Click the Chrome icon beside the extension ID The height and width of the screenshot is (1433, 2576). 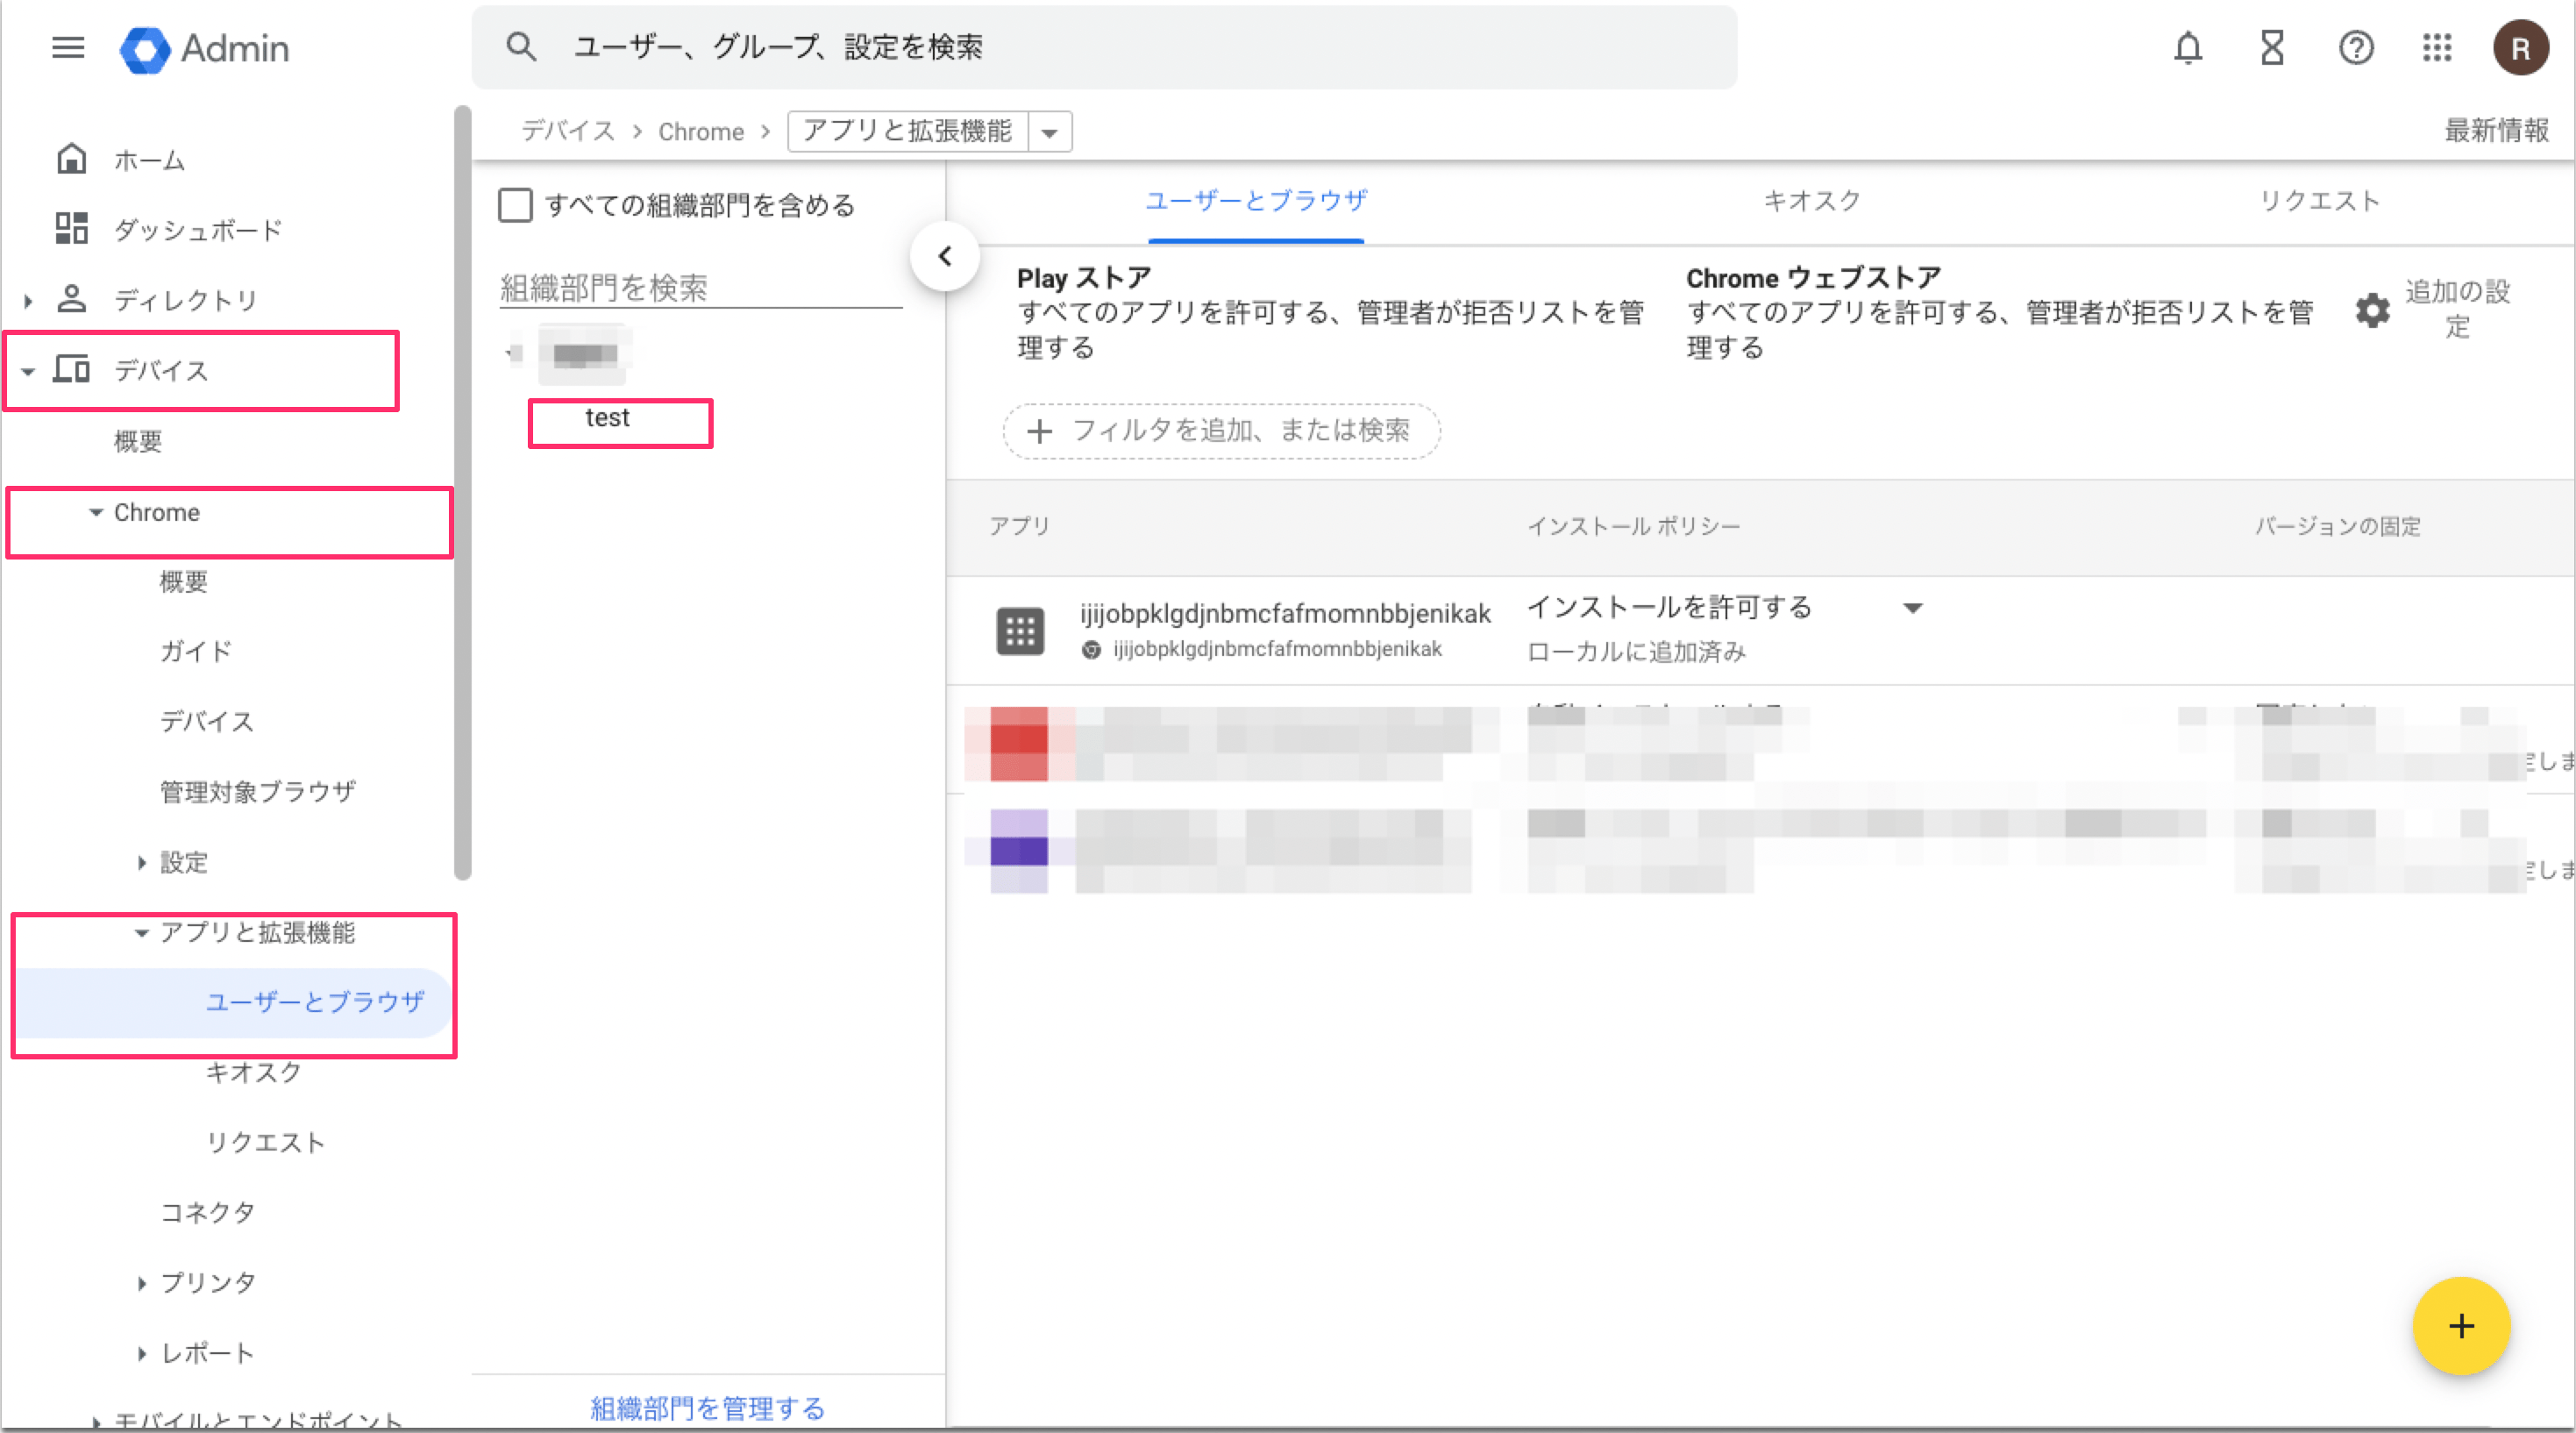pyautogui.click(x=1091, y=650)
